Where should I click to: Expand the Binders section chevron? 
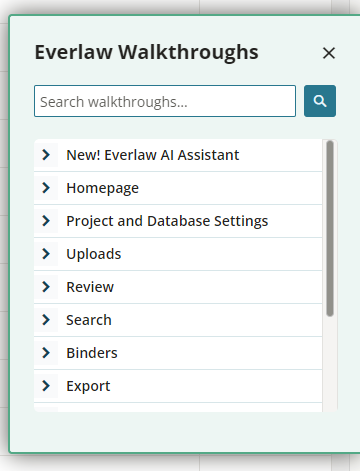[x=46, y=353]
